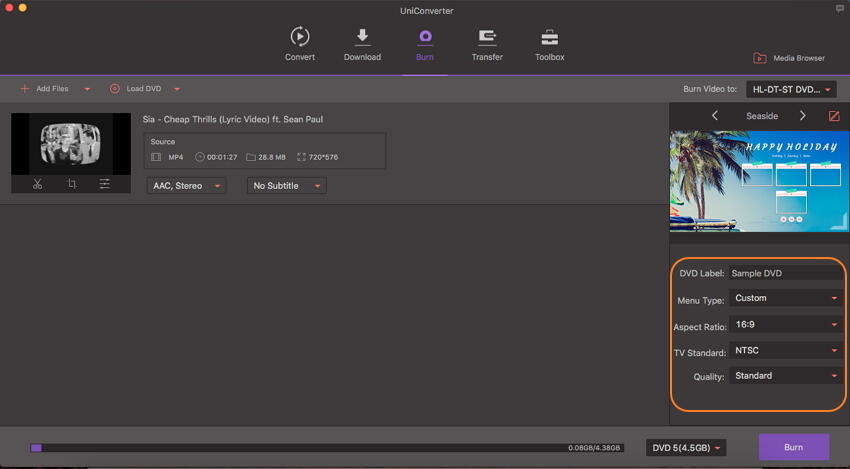
Task: Switch to previous DVD template arrow
Action: tap(714, 115)
